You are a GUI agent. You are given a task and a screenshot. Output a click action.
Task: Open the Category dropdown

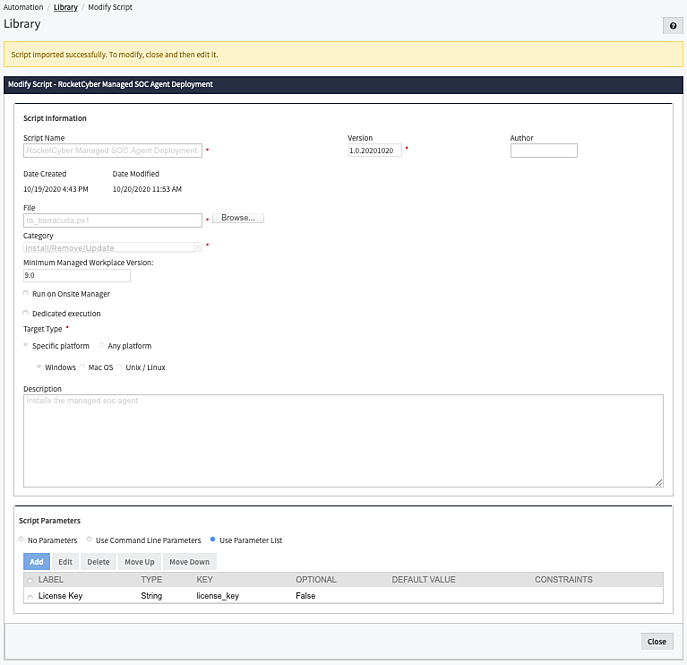pyautogui.click(x=113, y=248)
